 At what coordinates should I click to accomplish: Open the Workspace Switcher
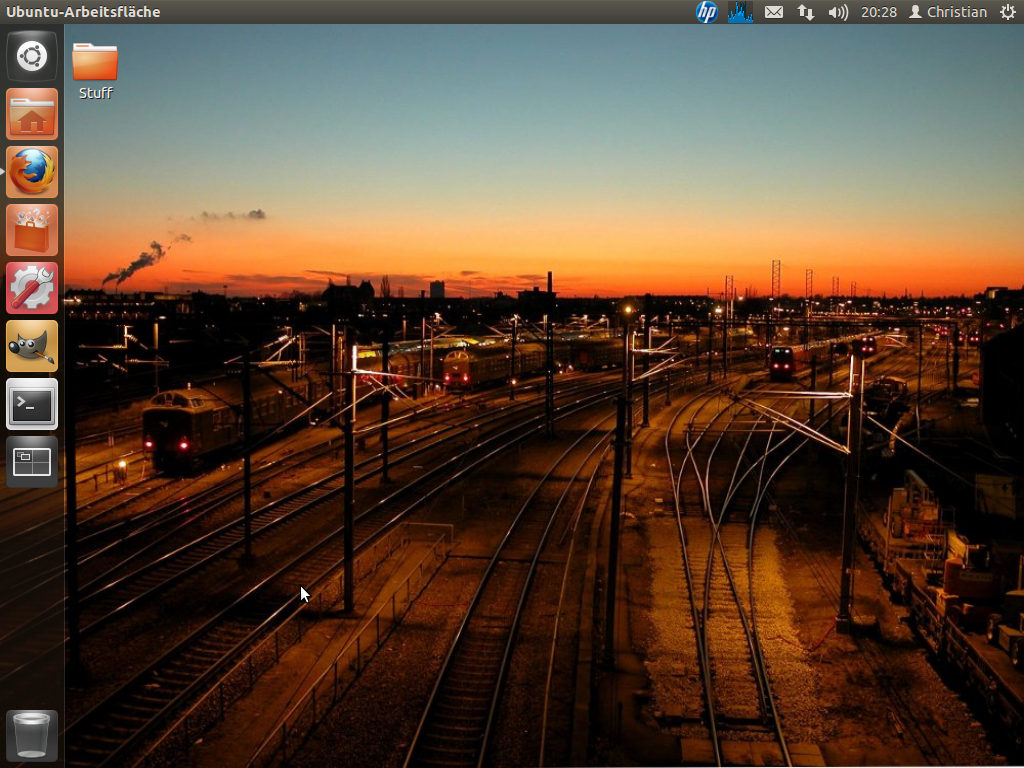(x=32, y=462)
